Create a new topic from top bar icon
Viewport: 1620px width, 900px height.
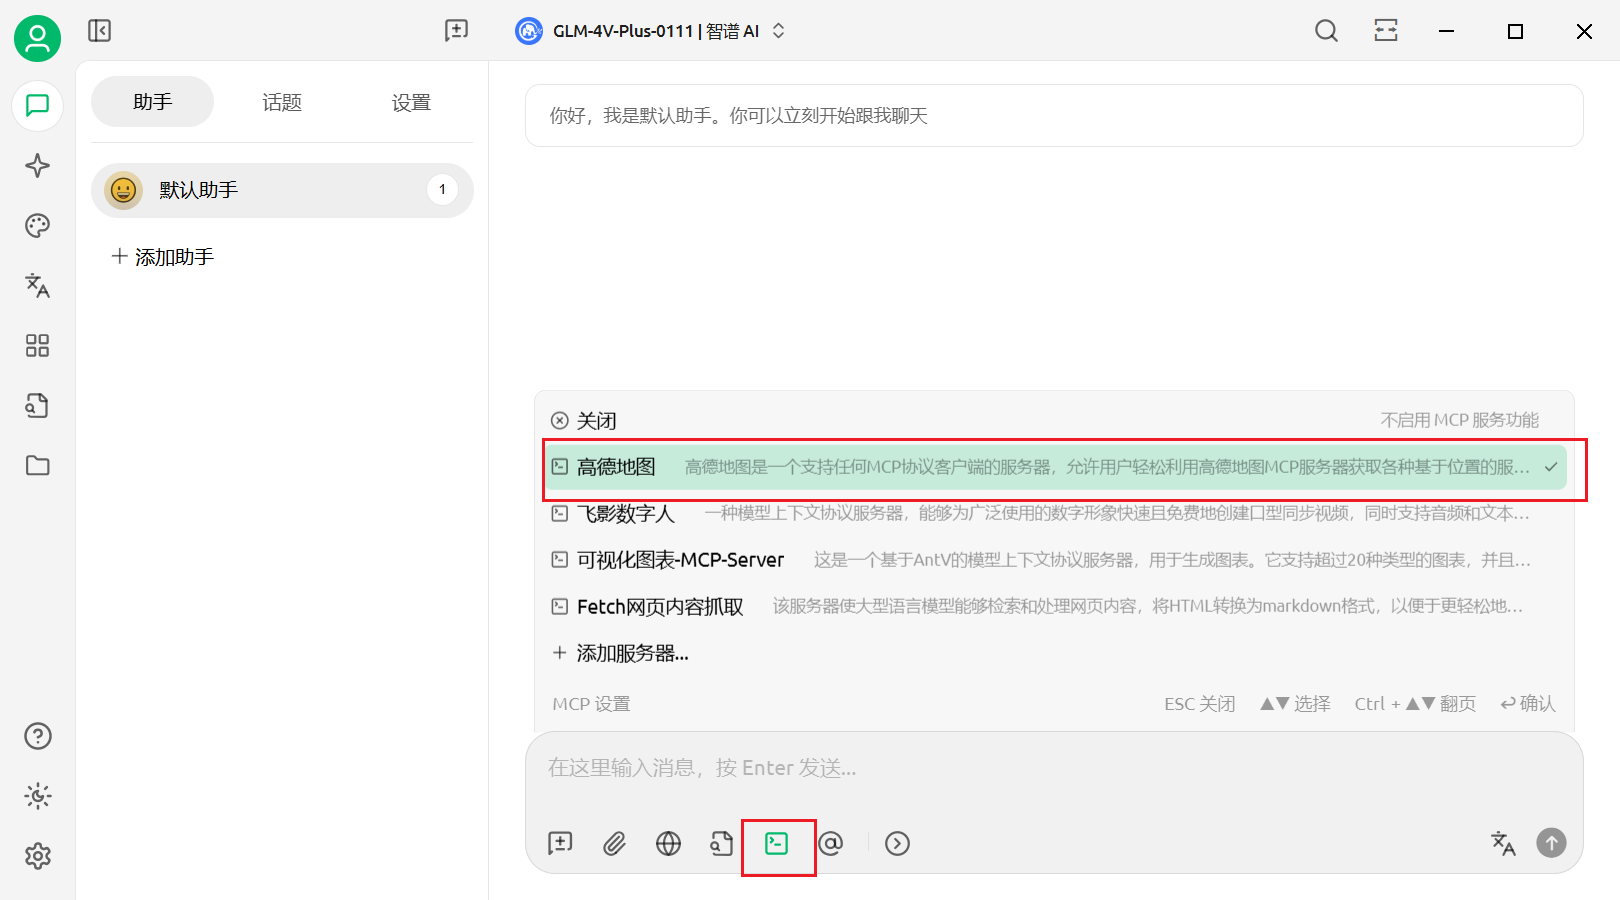pyautogui.click(x=456, y=31)
